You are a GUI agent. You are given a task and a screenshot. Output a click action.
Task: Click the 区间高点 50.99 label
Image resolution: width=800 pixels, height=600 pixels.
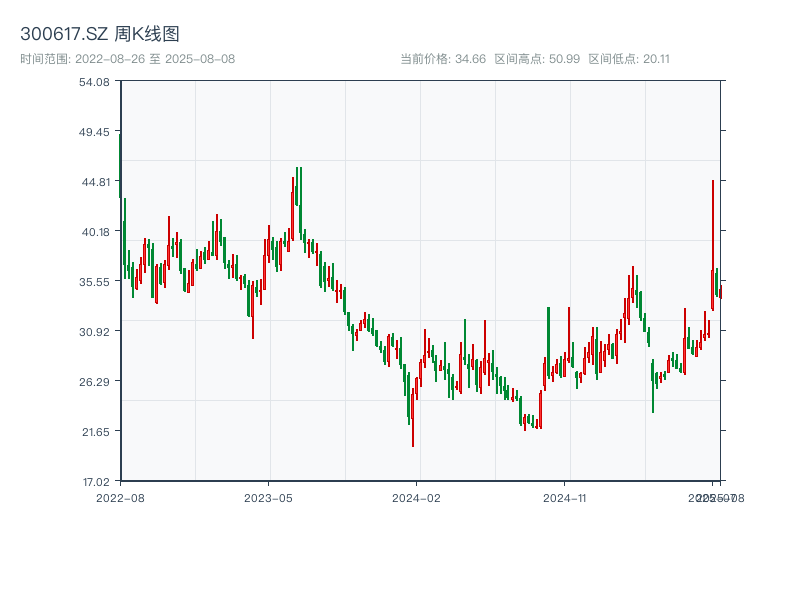click(537, 59)
